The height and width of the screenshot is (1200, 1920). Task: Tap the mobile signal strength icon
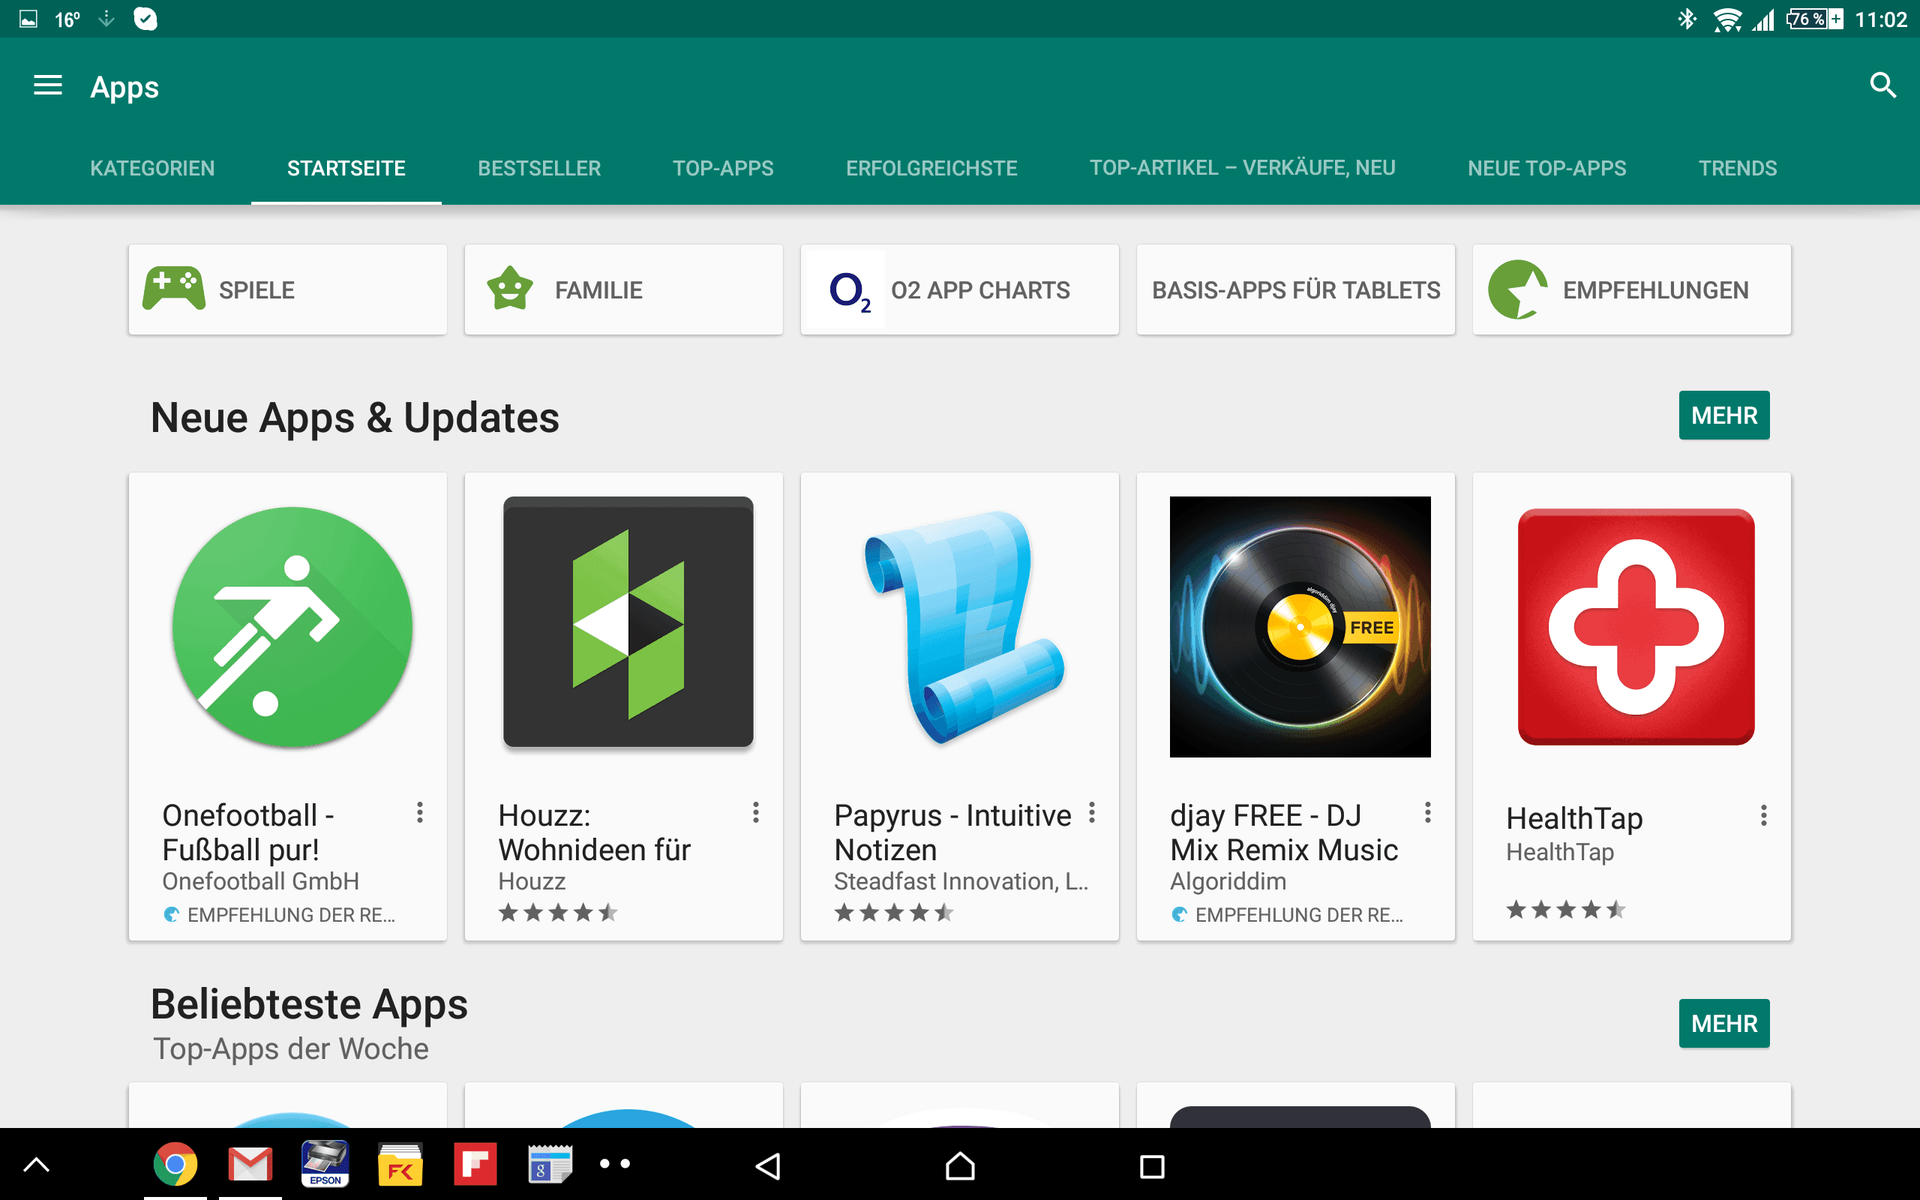[1763, 19]
